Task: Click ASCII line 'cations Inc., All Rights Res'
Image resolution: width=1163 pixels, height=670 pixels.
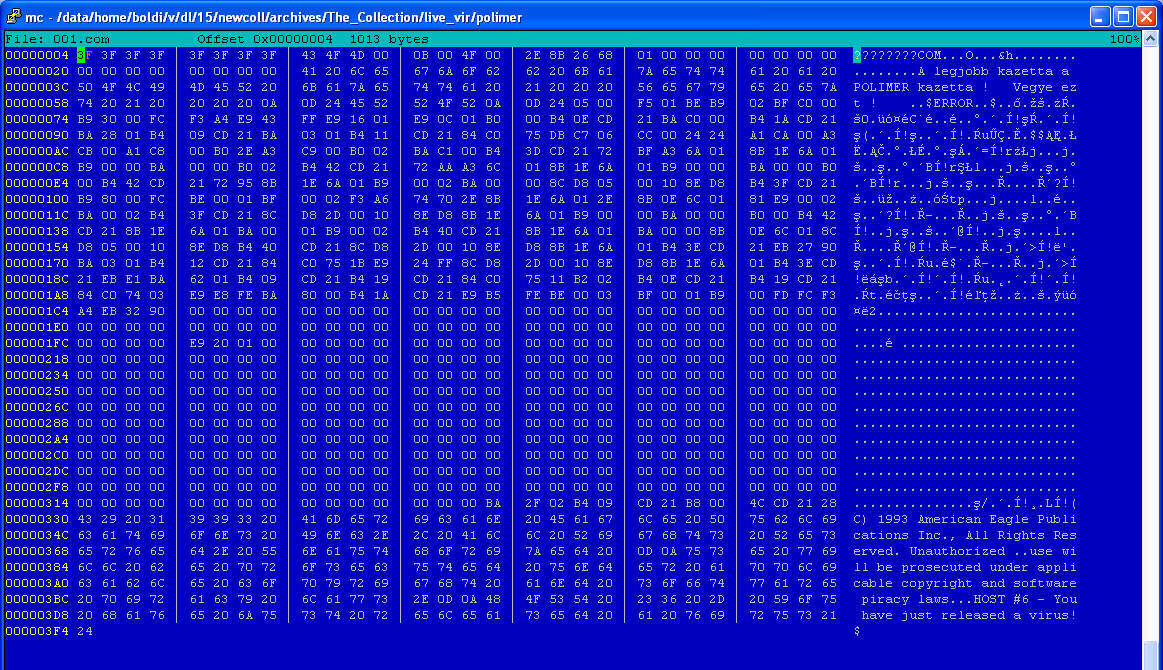Action: [x=965, y=535]
